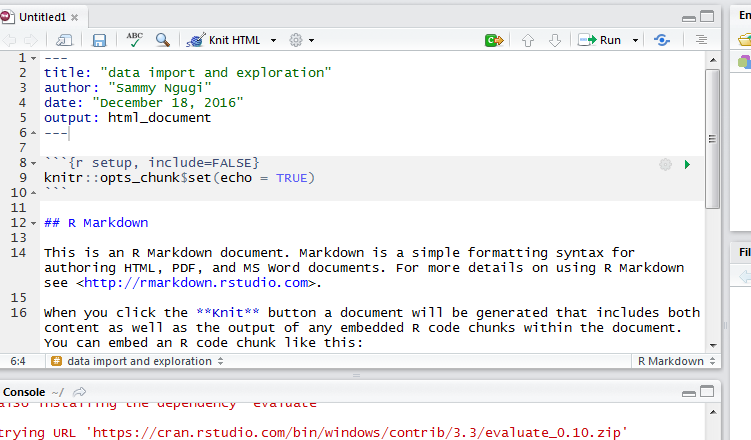751x440 pixels.
Task: Show document outline icon
Action: coord(701,40)
